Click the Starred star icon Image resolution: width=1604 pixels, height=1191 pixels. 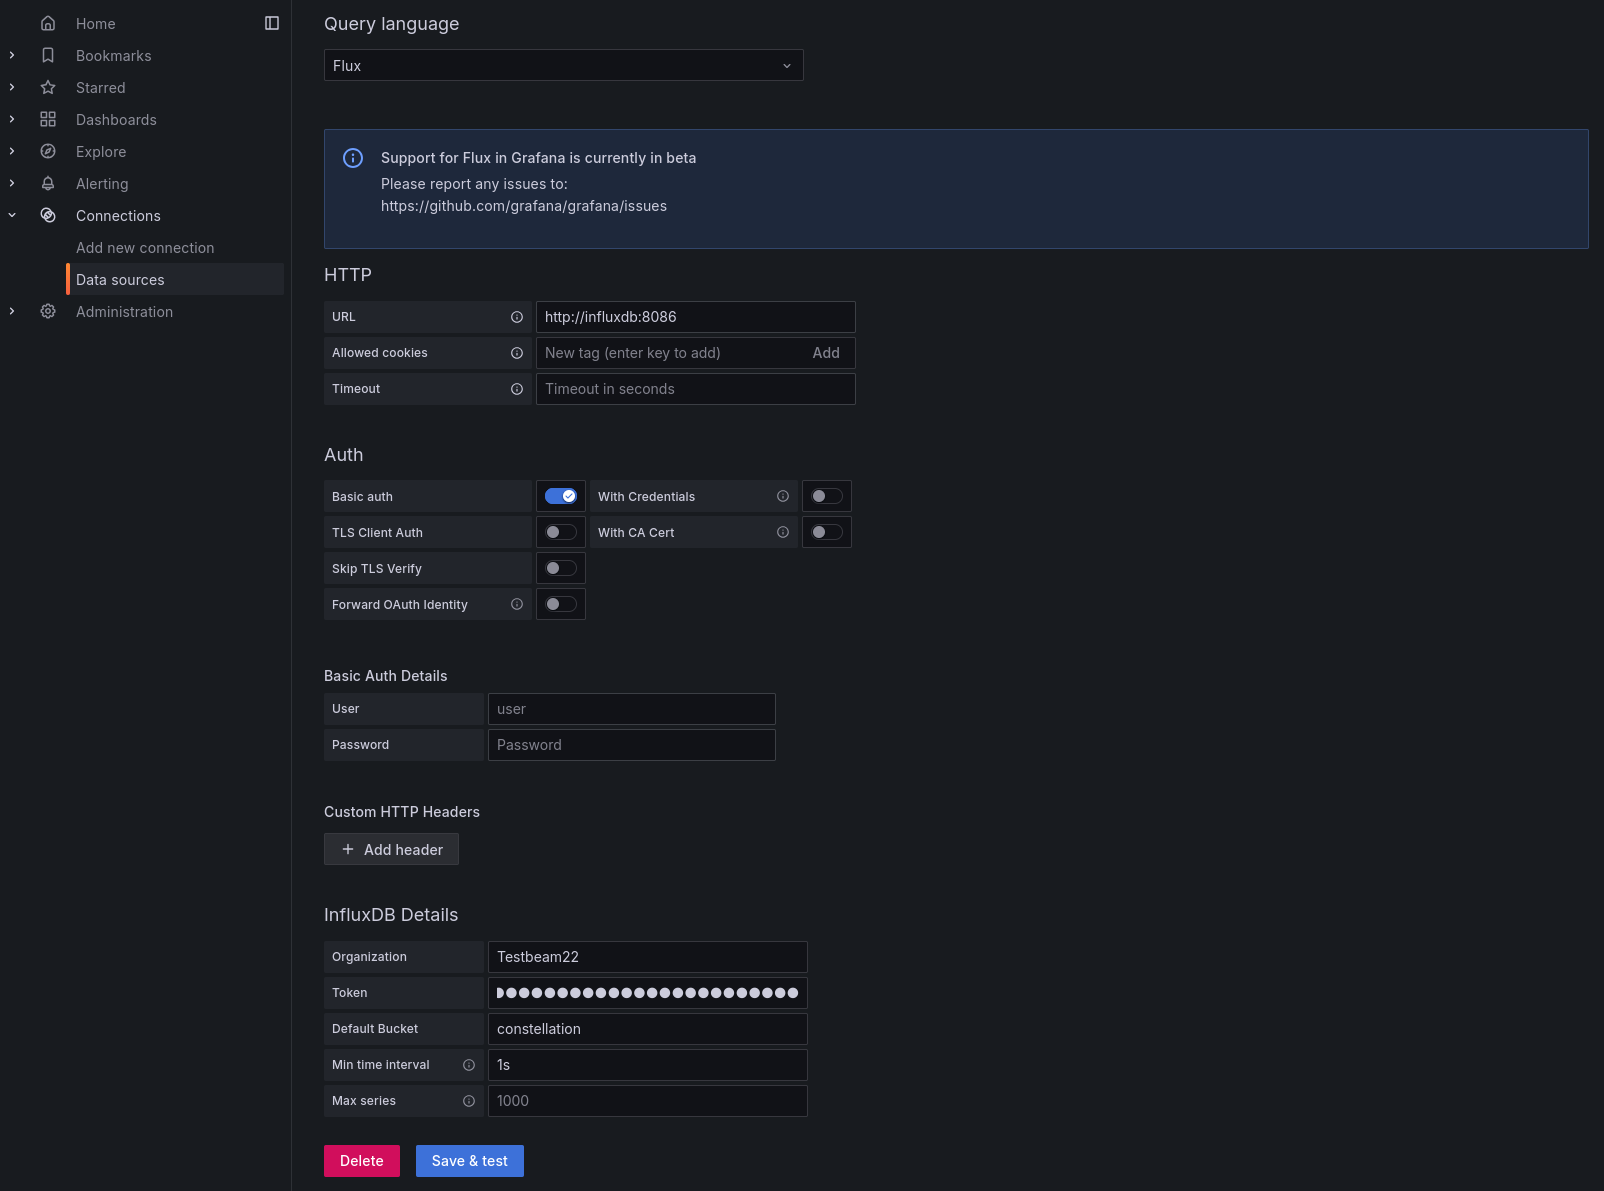click(x=48, y=87)
